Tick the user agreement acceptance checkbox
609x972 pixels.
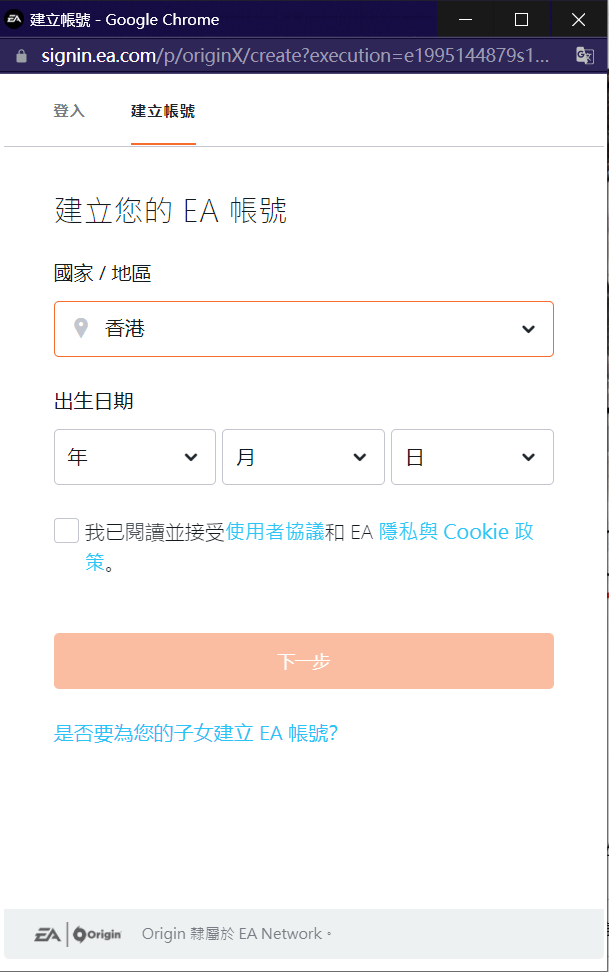coord(67,531)
